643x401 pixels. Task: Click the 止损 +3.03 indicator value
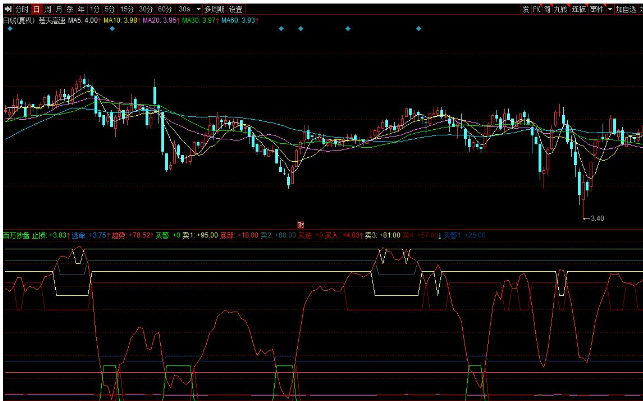[x=51, y=235]
